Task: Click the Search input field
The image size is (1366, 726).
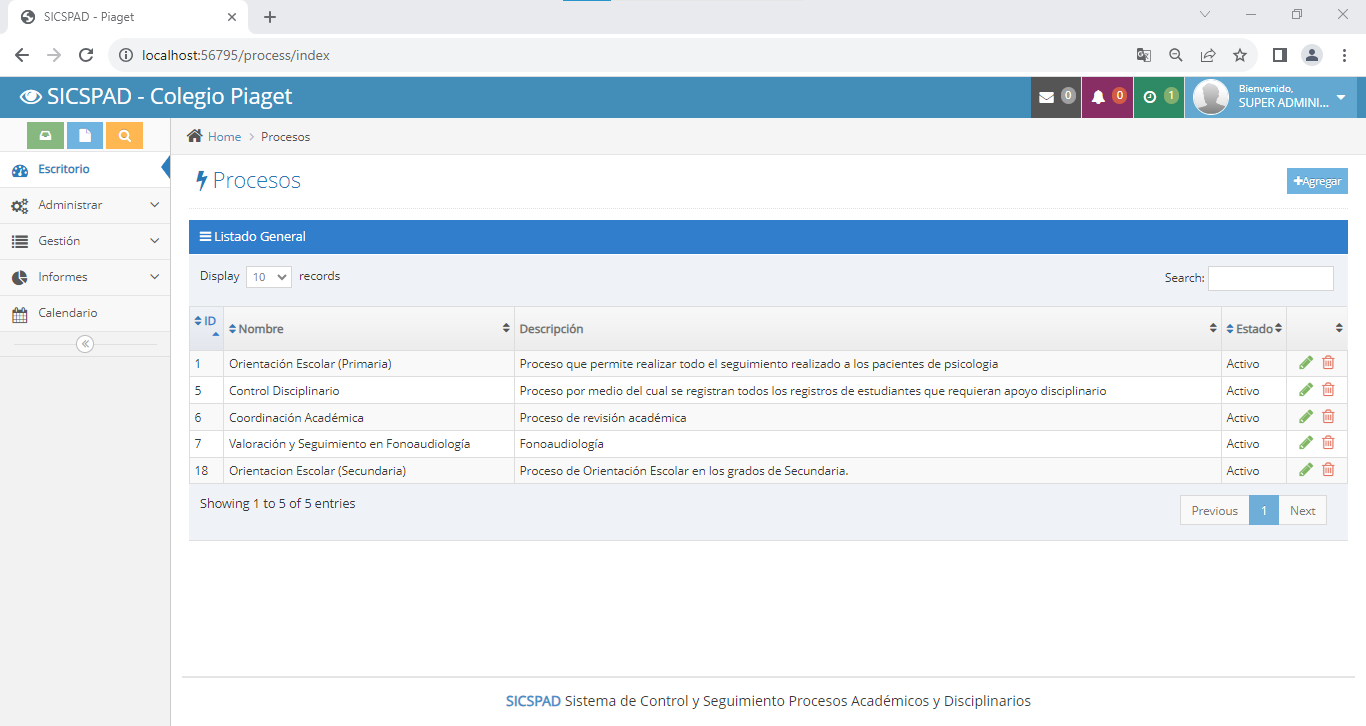Action: [x=1270, y=278]
